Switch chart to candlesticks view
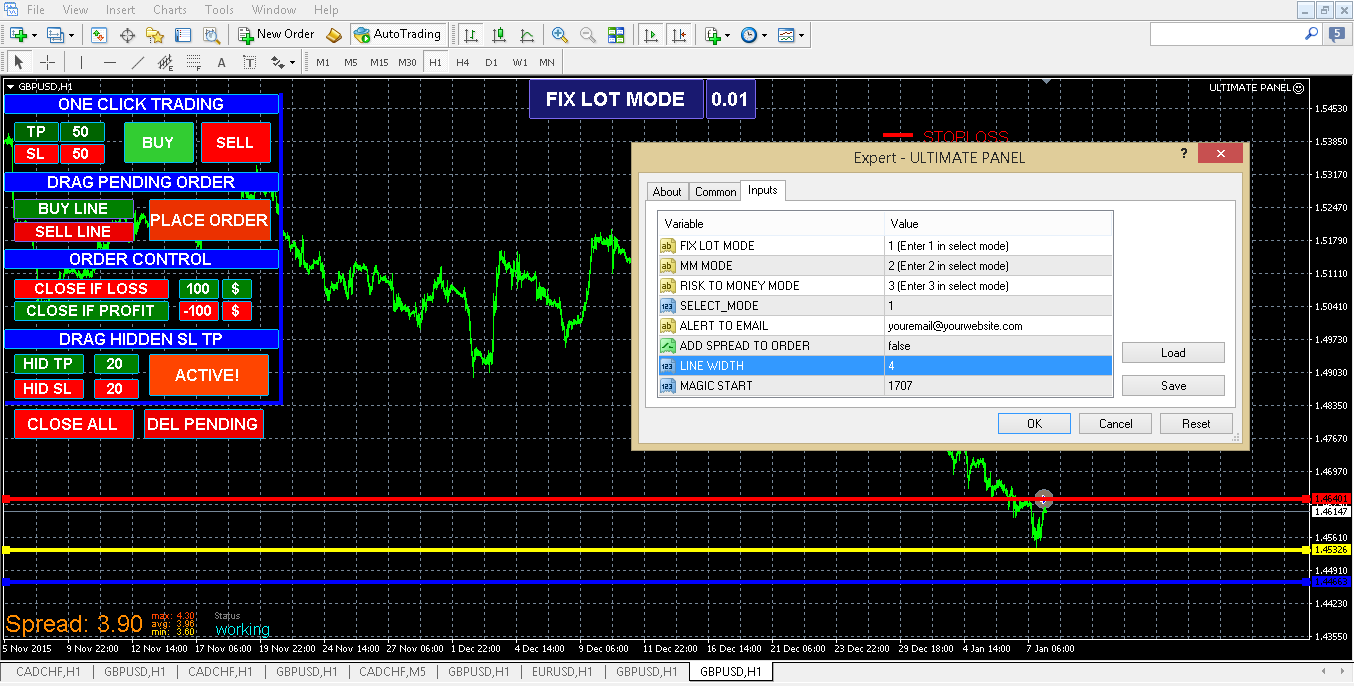Image resolution: width=1354 pixels, height=686 pixels. 498,35
